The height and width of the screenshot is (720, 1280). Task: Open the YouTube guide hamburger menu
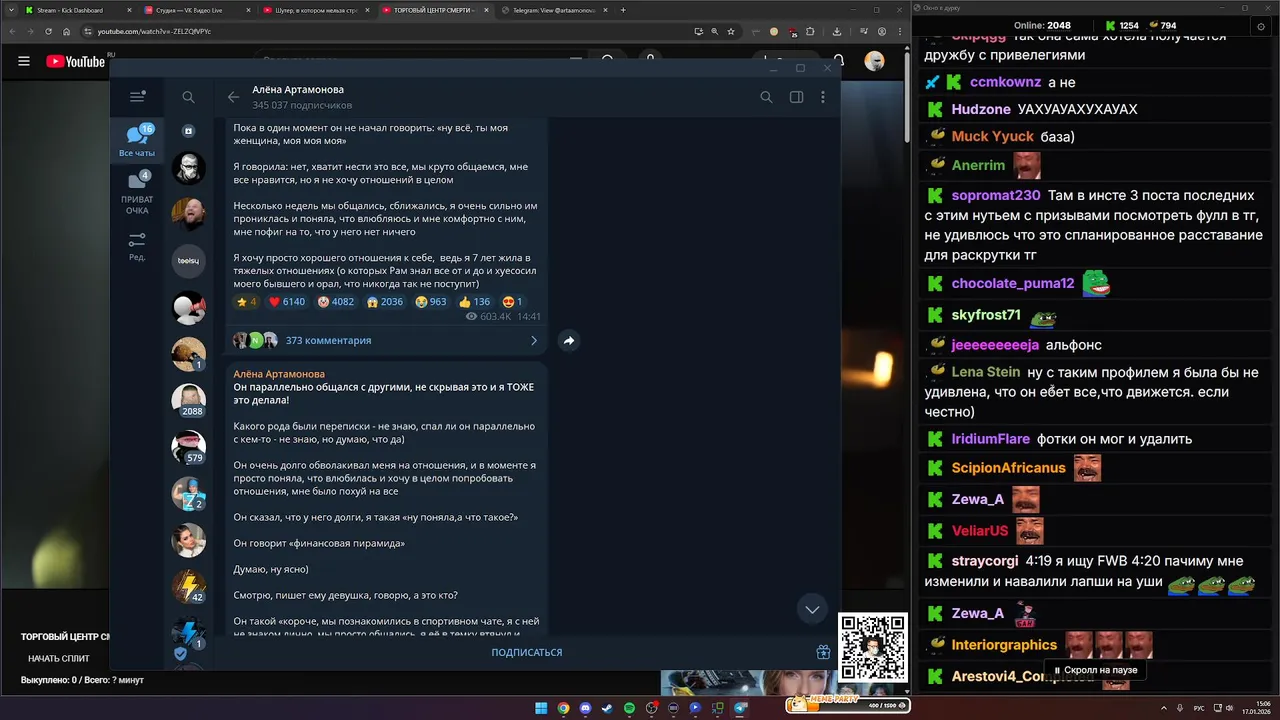tap(24, 61)
